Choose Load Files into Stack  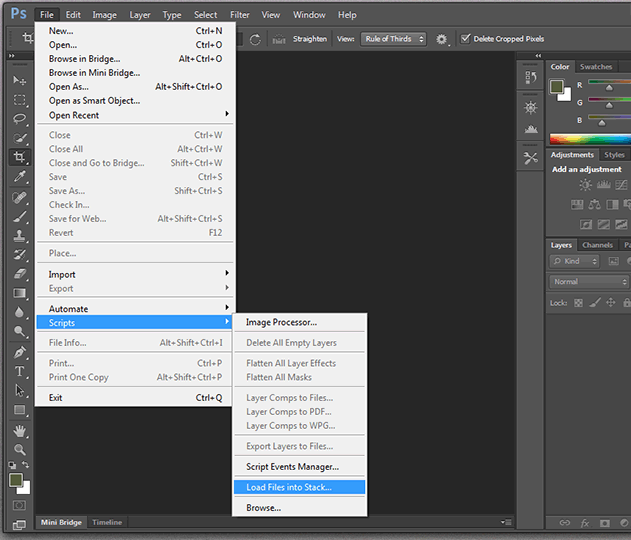click(x=299, y=487)
